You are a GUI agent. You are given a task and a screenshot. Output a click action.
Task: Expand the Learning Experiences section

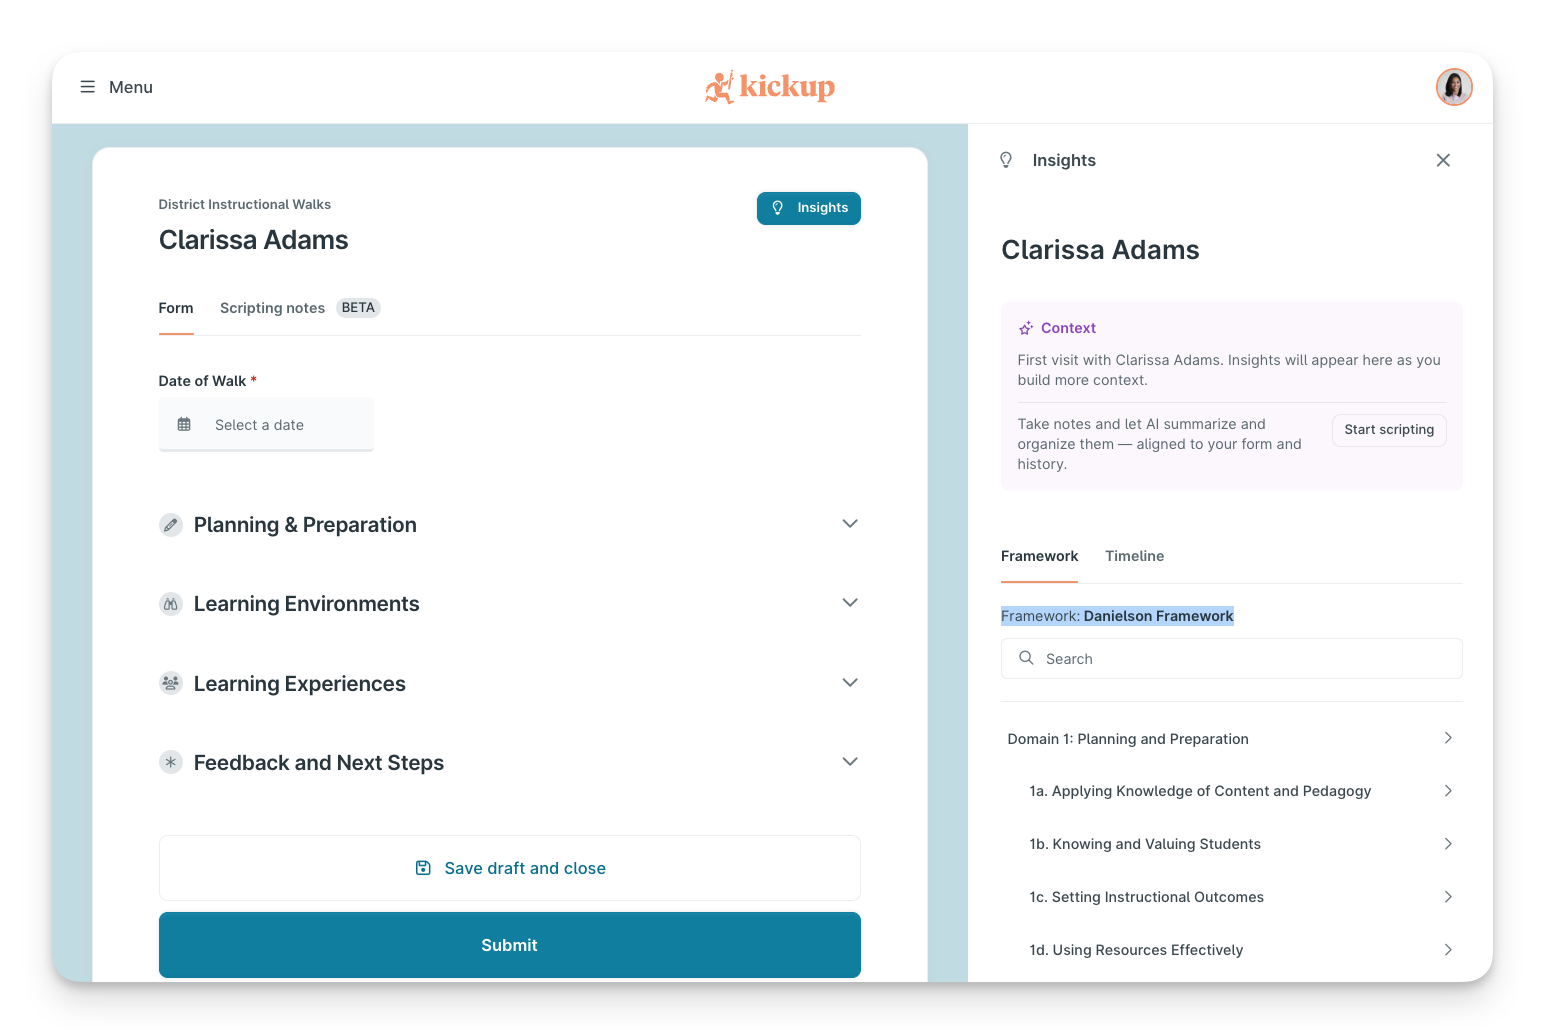tap(850, 683)
